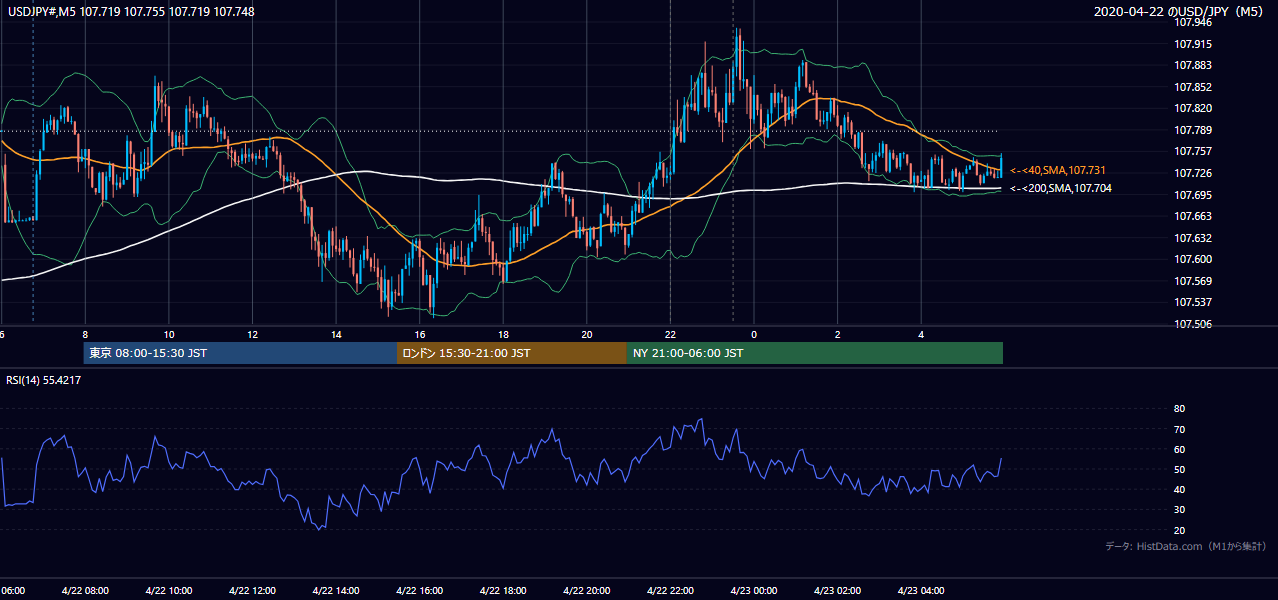Select the ロンドン 15:30-21:00 JST session bar

point(512,353)
